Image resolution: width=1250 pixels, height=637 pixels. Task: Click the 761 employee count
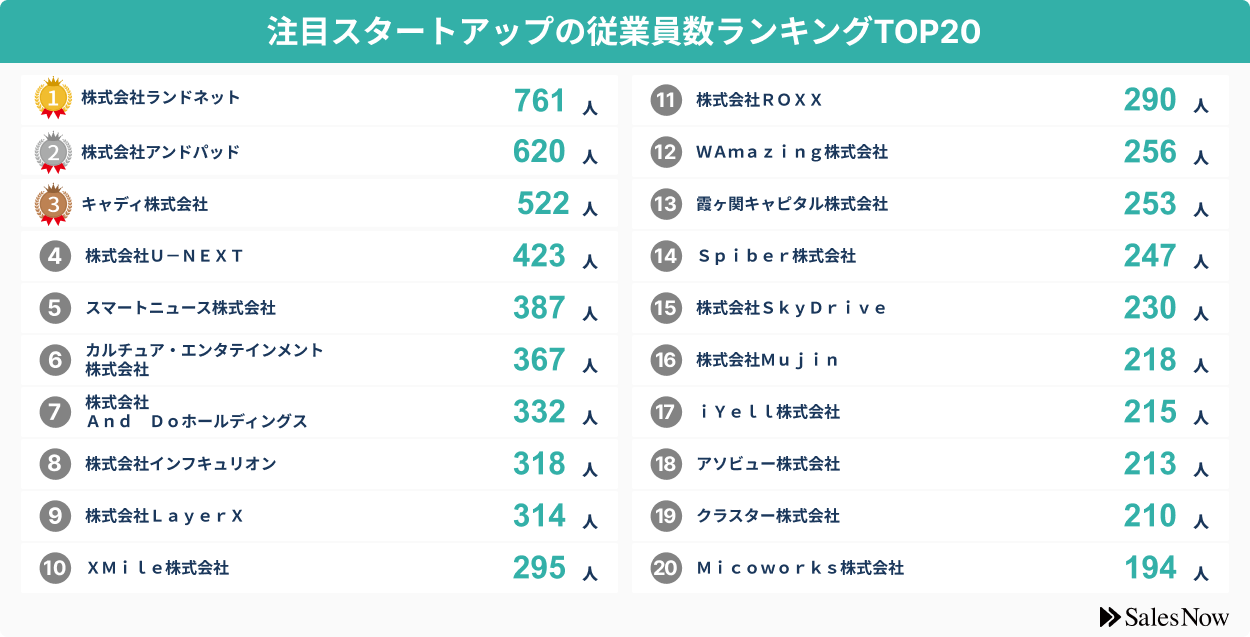pyautogui.click(x=540, y=100)
